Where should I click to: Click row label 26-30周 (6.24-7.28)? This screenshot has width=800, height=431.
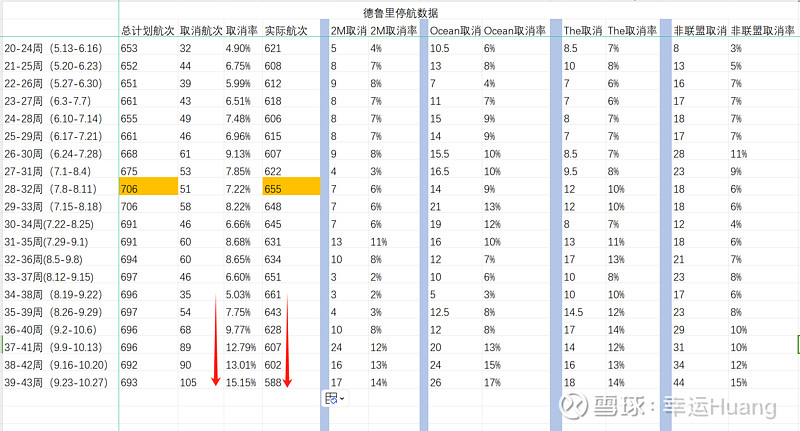[54, 154]
